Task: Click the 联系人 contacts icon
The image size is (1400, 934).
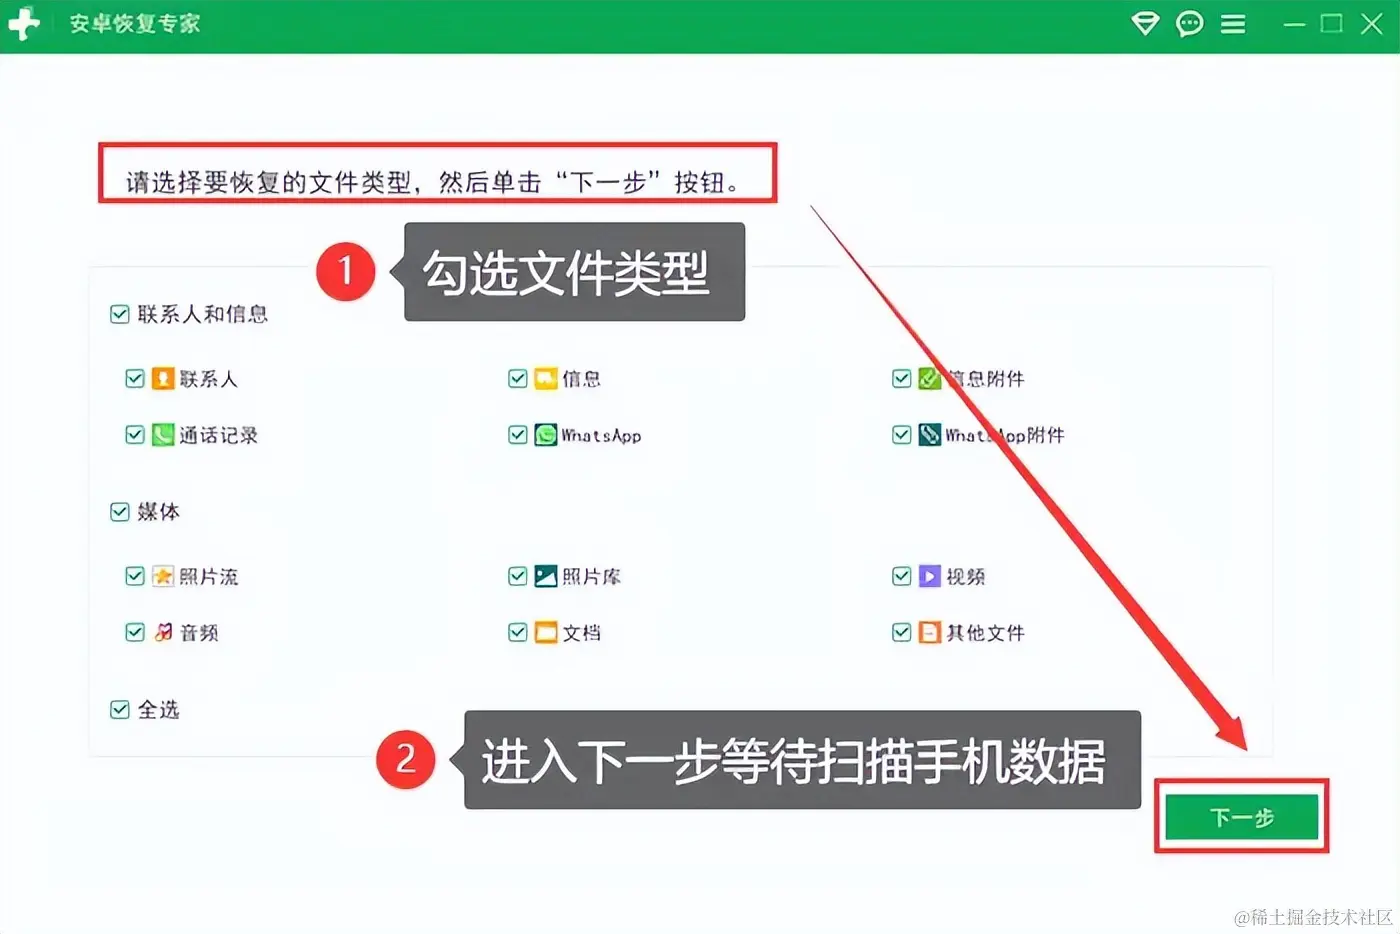Action: pos(163,378)
